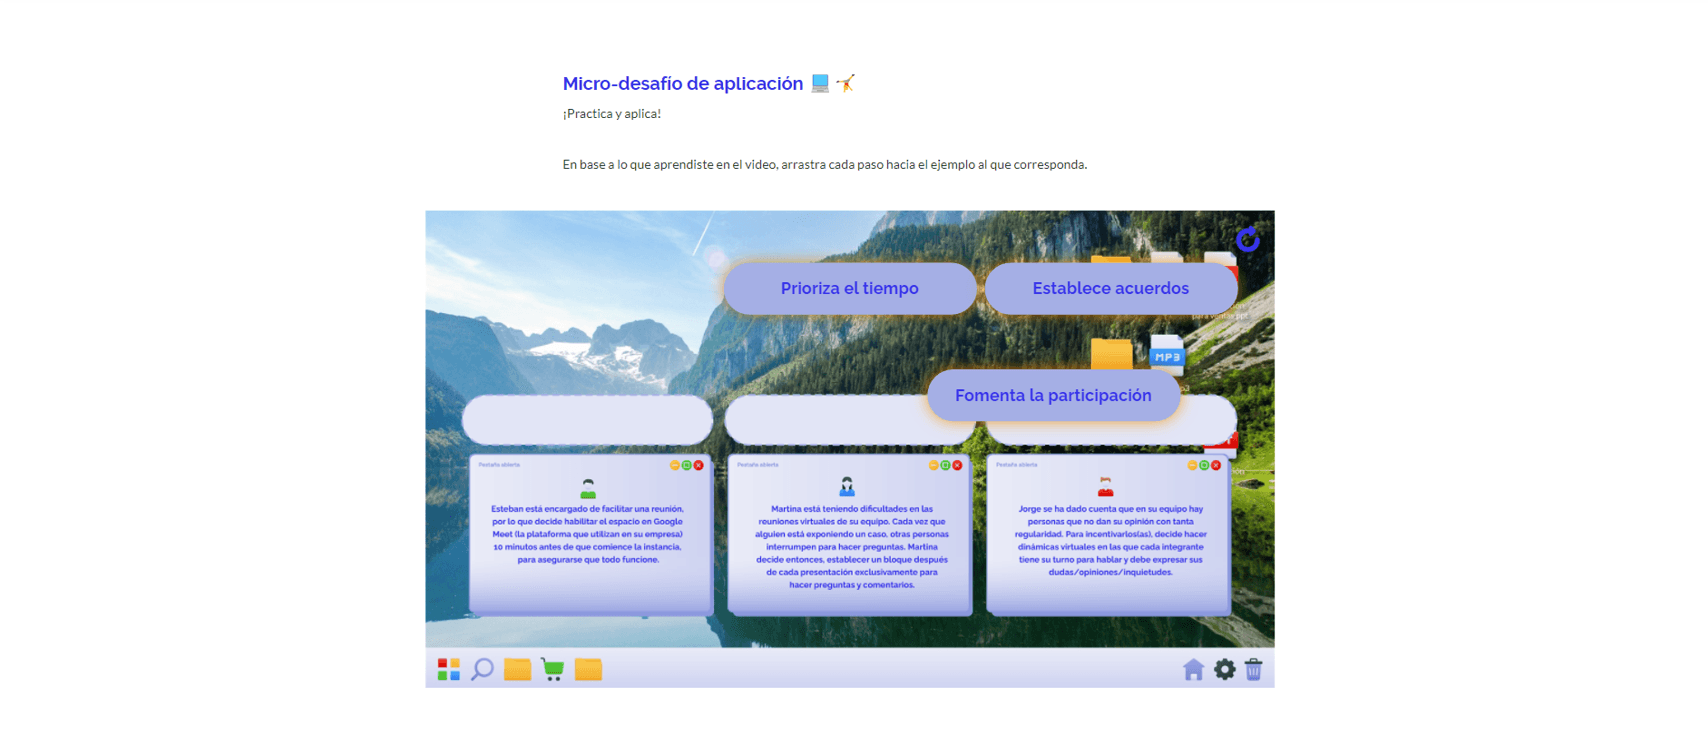1708x737 pixels.
Task: Click the "Micro-desafío de aplicación" heading
Action: (683, 84)
